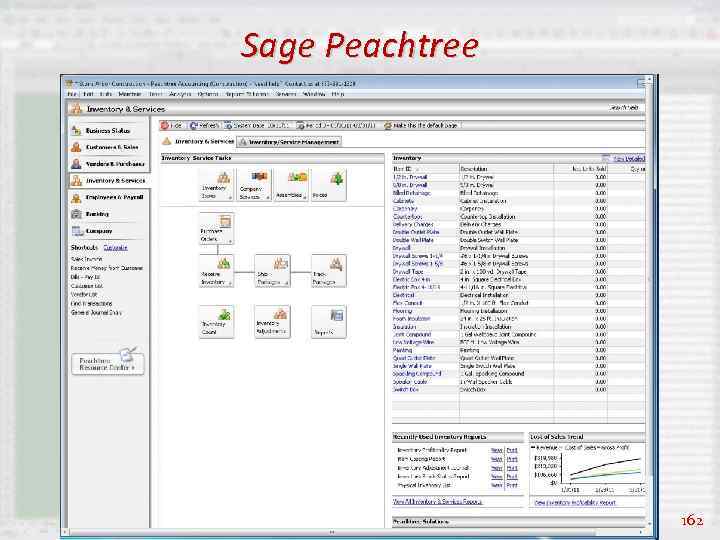Click the Reports task icon

click(329, 322)
